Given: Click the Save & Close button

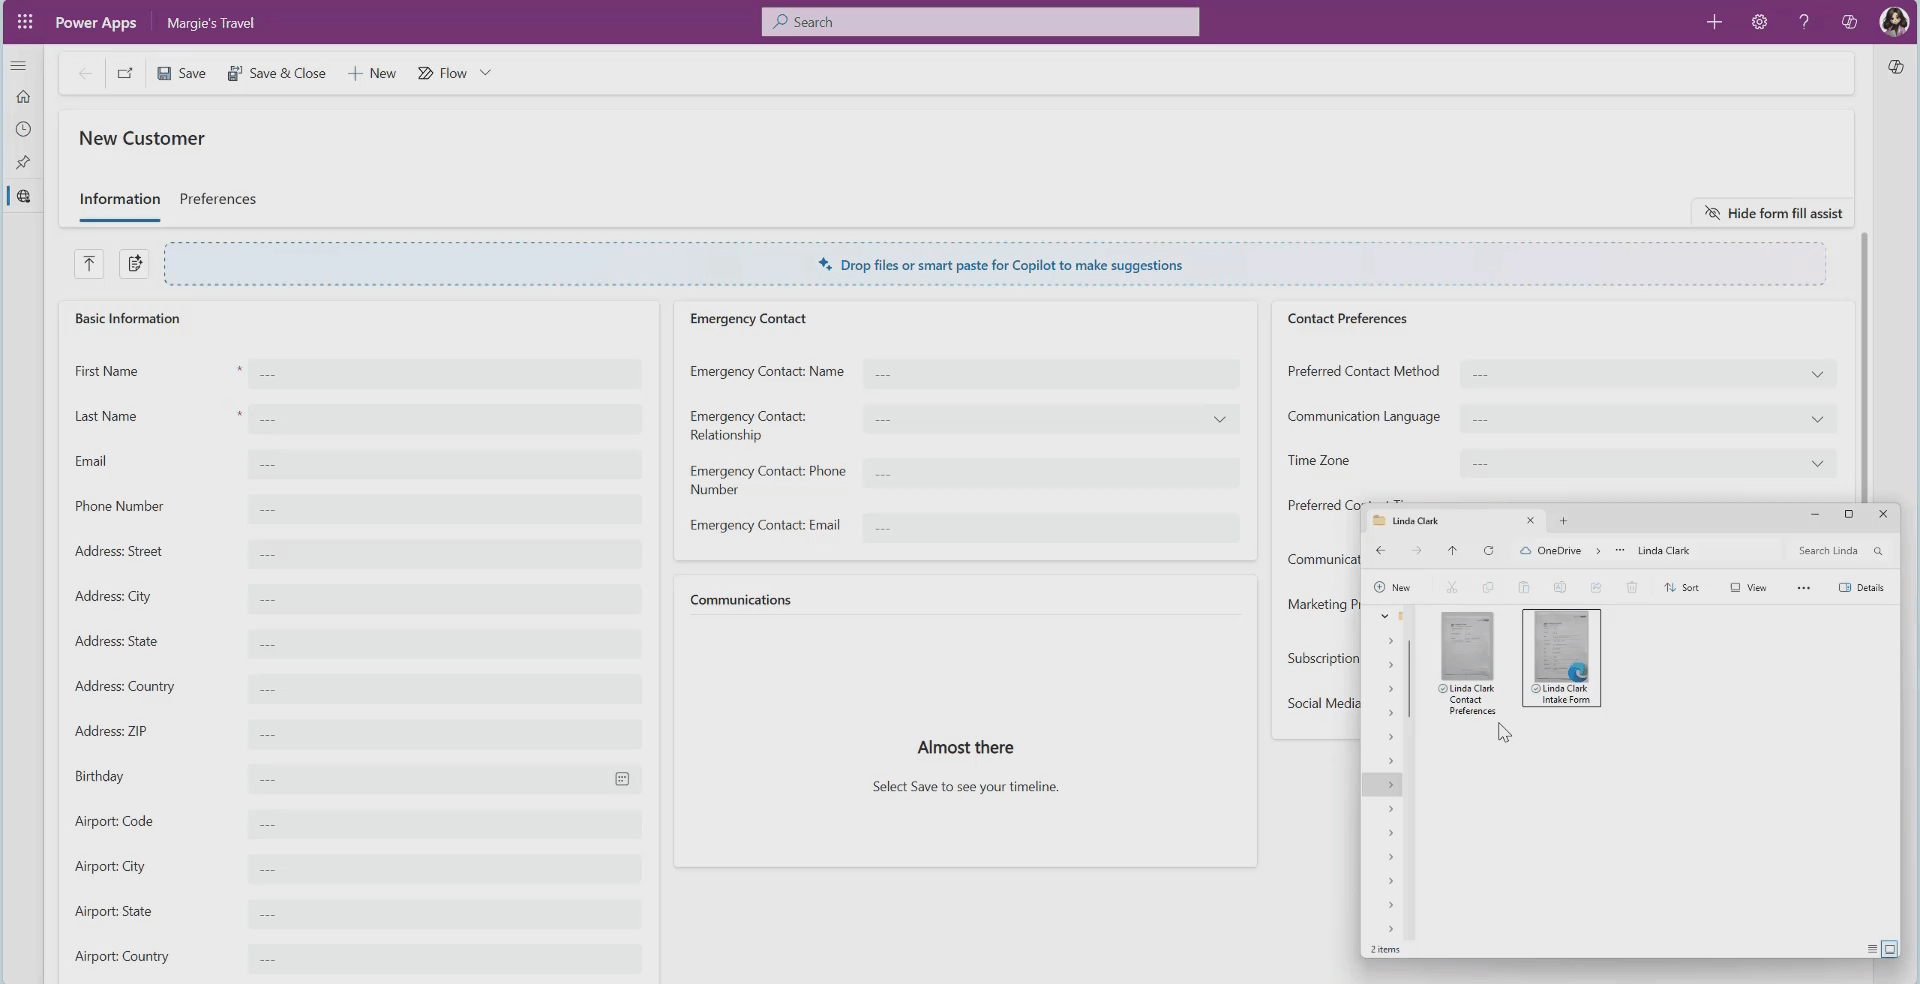Looking at the screenshot, I should coord(277,73).
